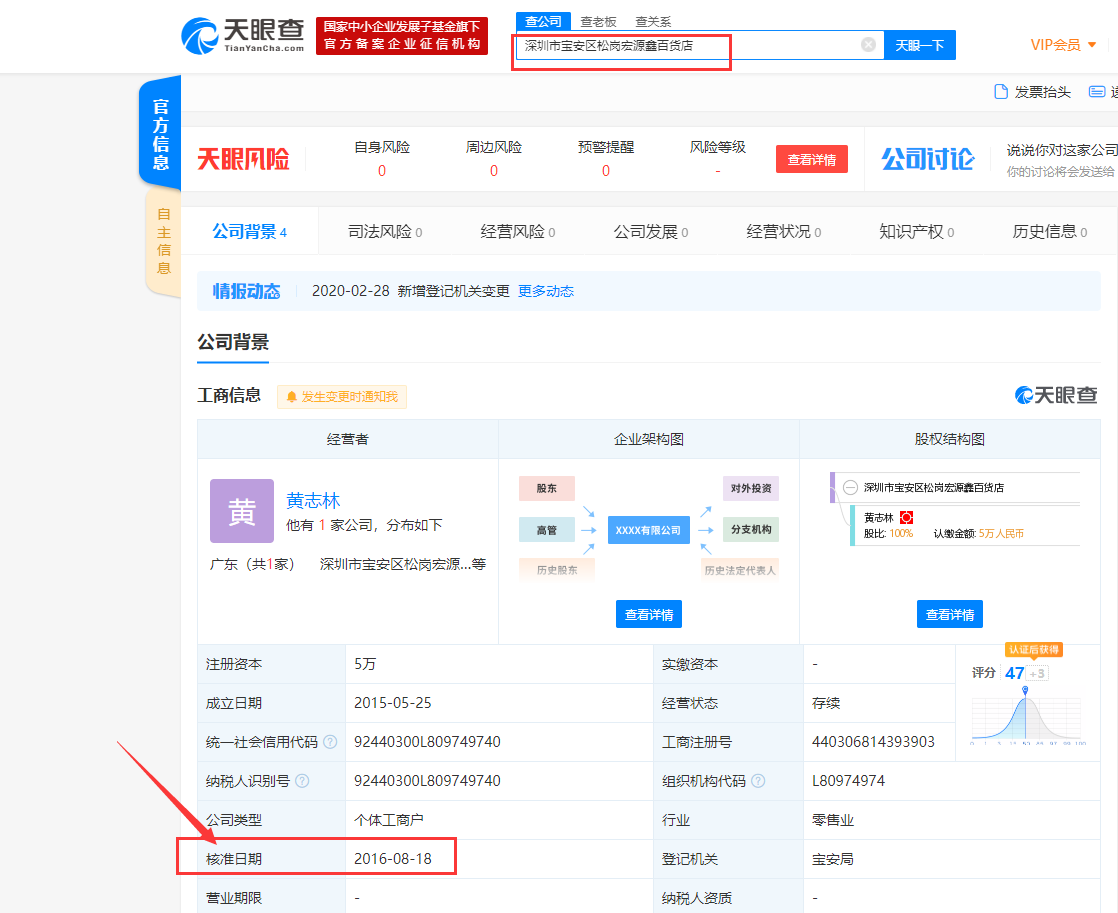This screenshot has height=913, width=1118.
Task: Switch to 知识产权 tab
Action: [x=917, y=232]
